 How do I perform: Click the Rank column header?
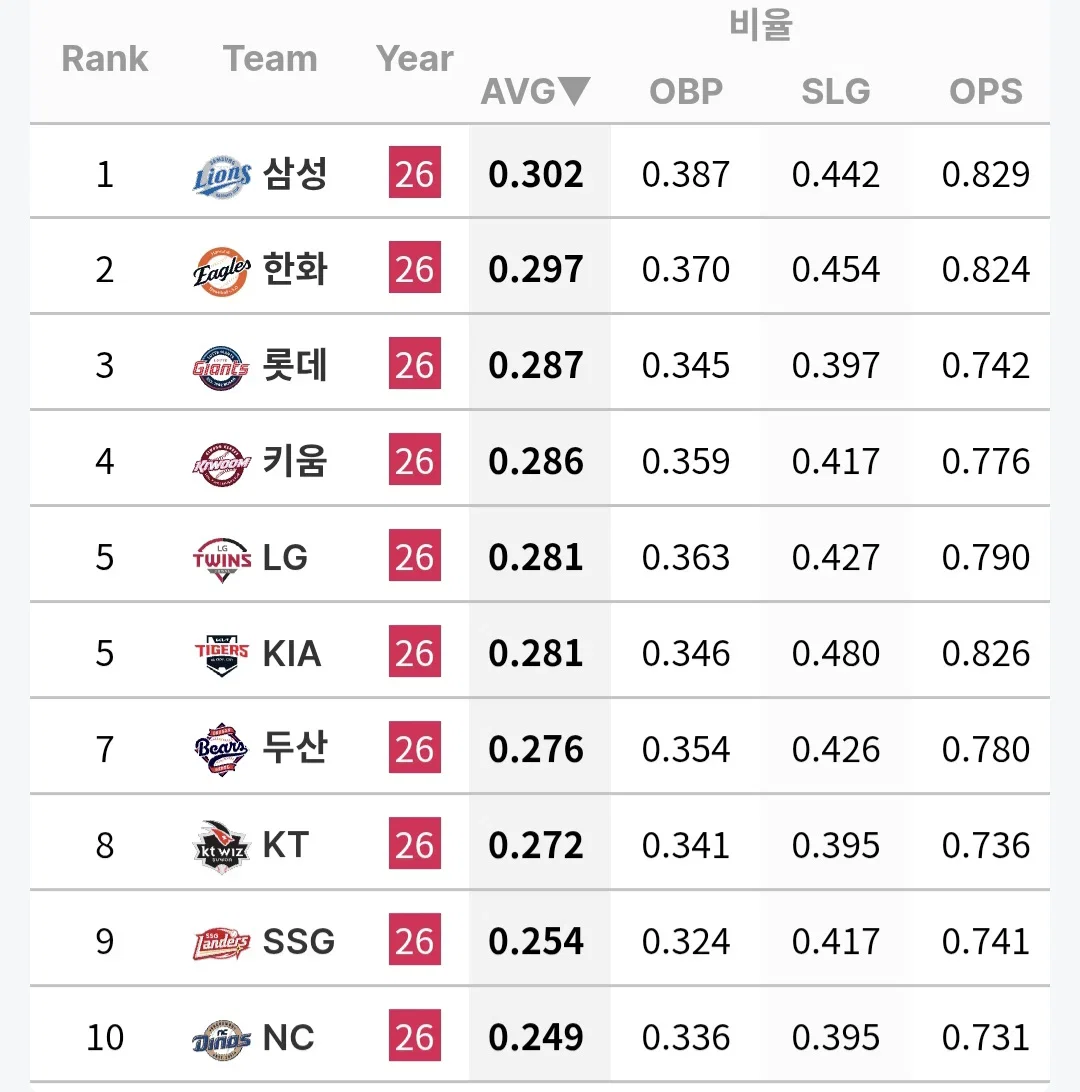(104, 58)
